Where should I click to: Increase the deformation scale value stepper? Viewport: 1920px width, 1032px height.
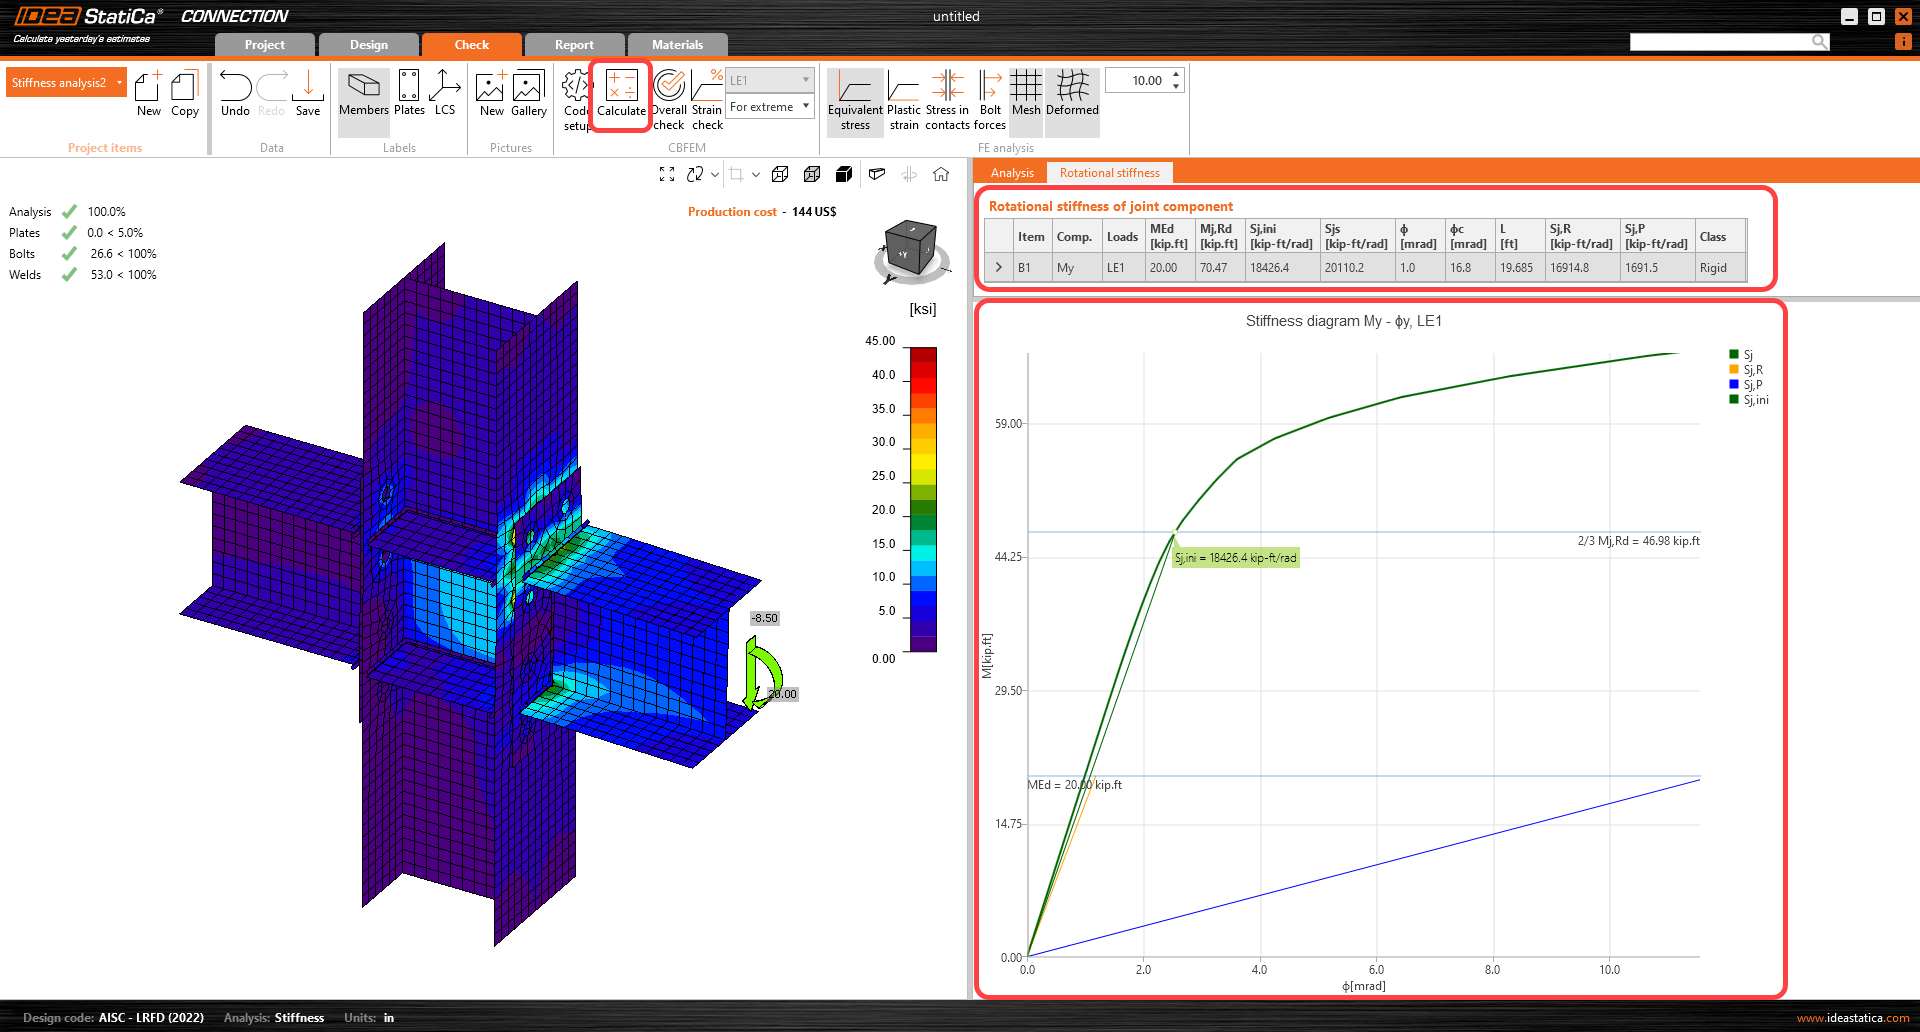[x=1176, y=75]
